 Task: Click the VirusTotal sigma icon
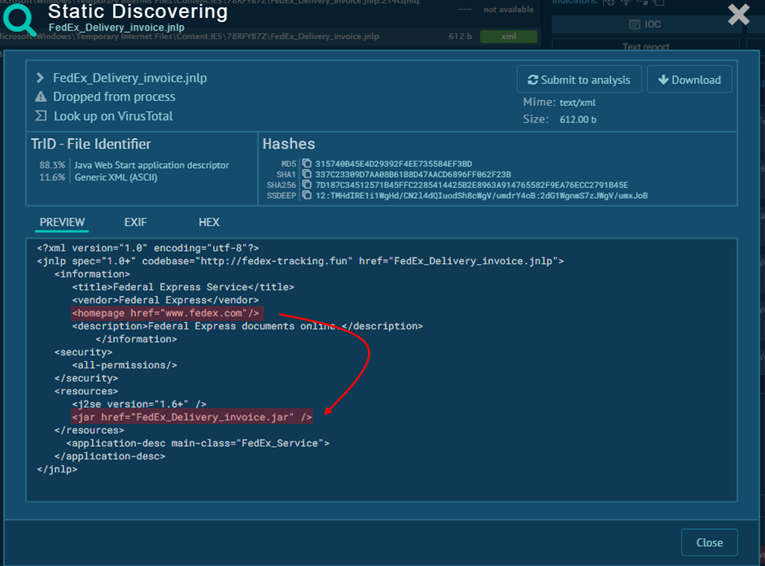(41, 116)
